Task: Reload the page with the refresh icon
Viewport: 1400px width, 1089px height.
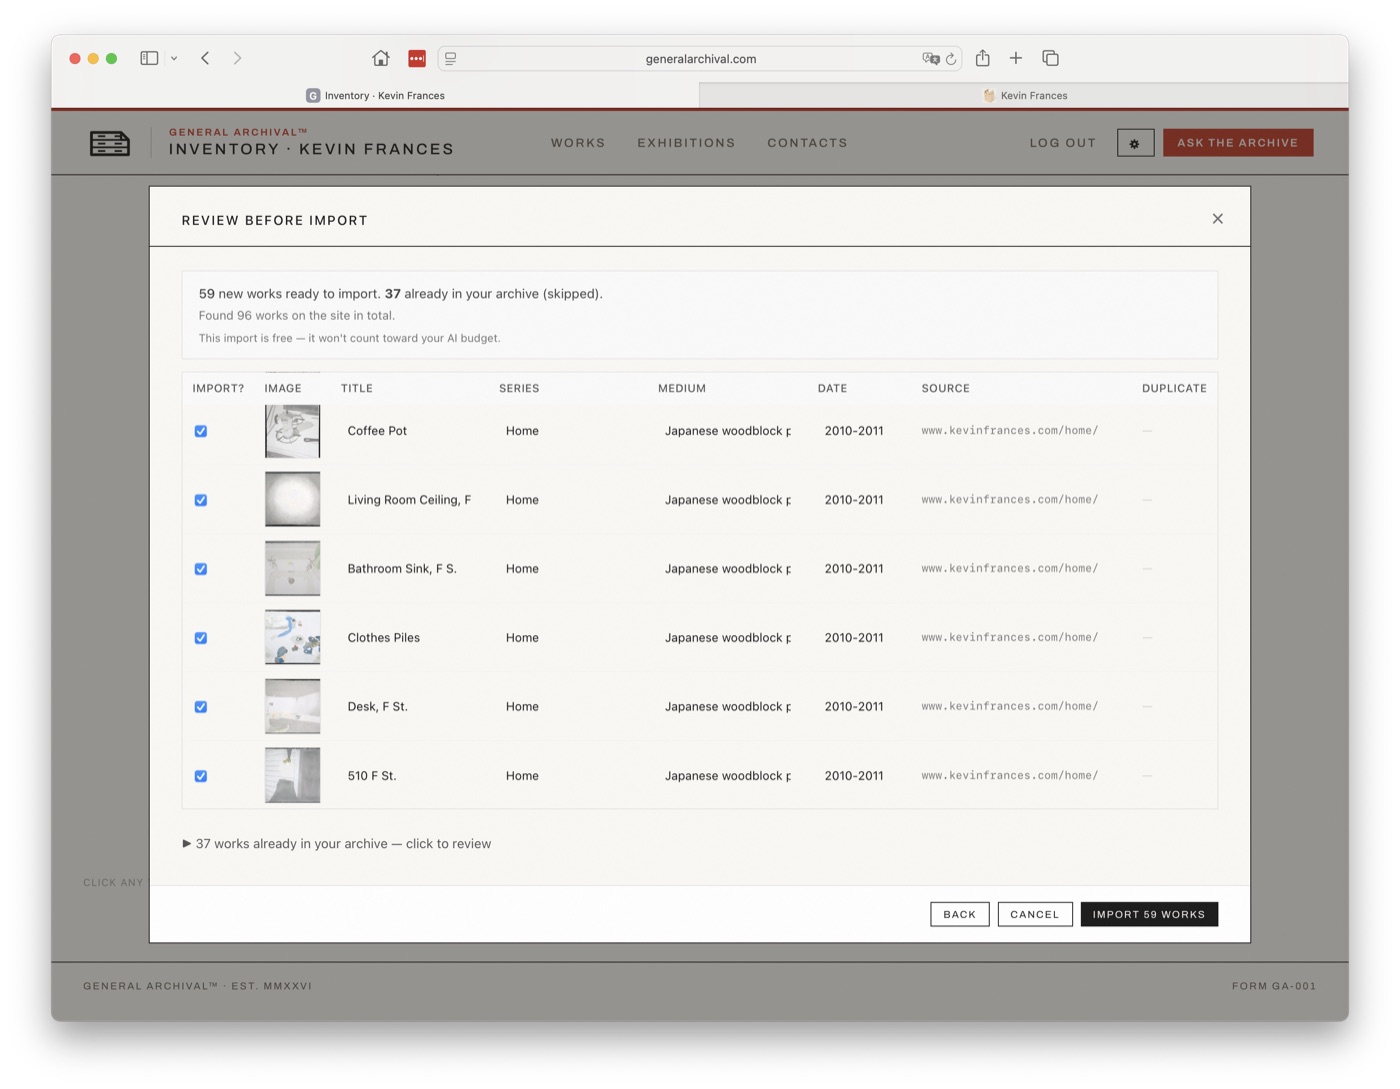Action: click(951, 59)
